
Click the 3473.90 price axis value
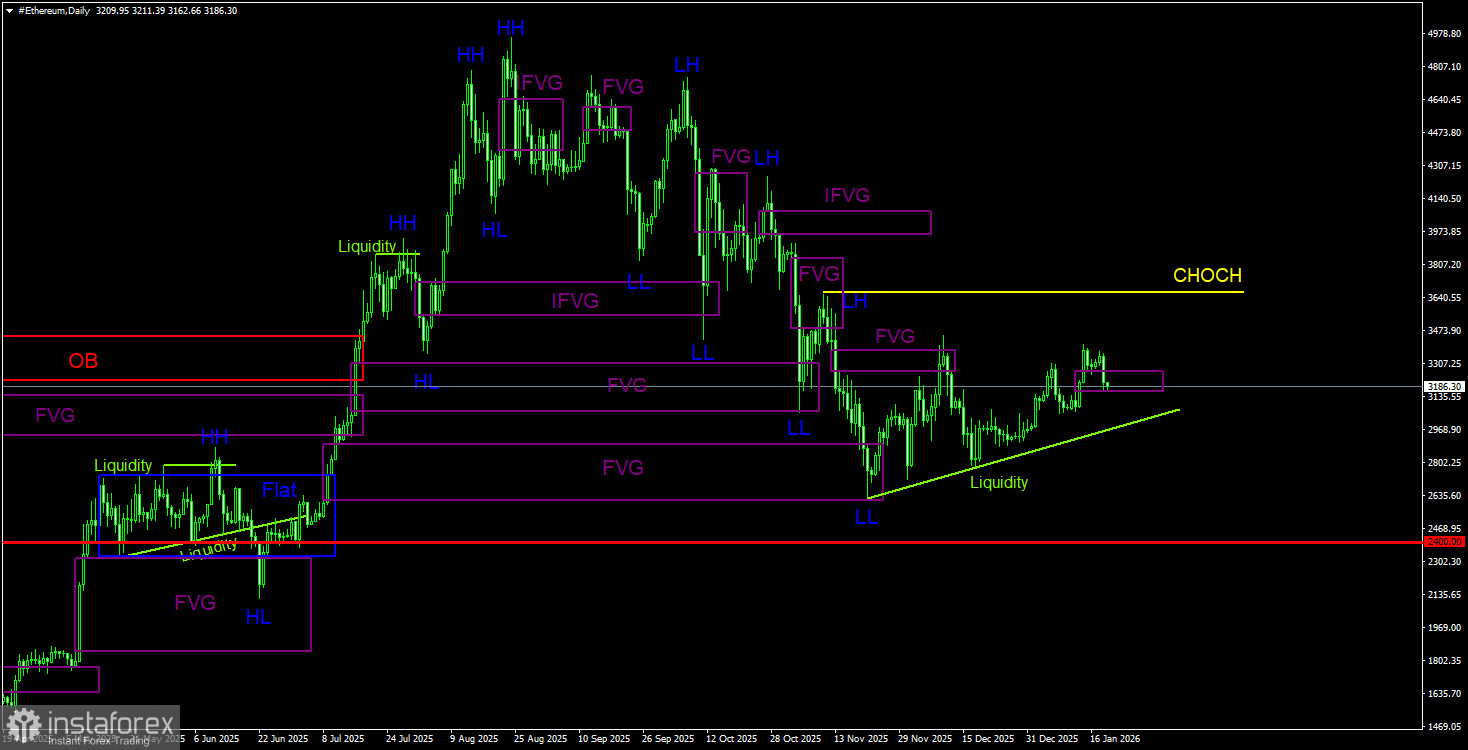1444,330
